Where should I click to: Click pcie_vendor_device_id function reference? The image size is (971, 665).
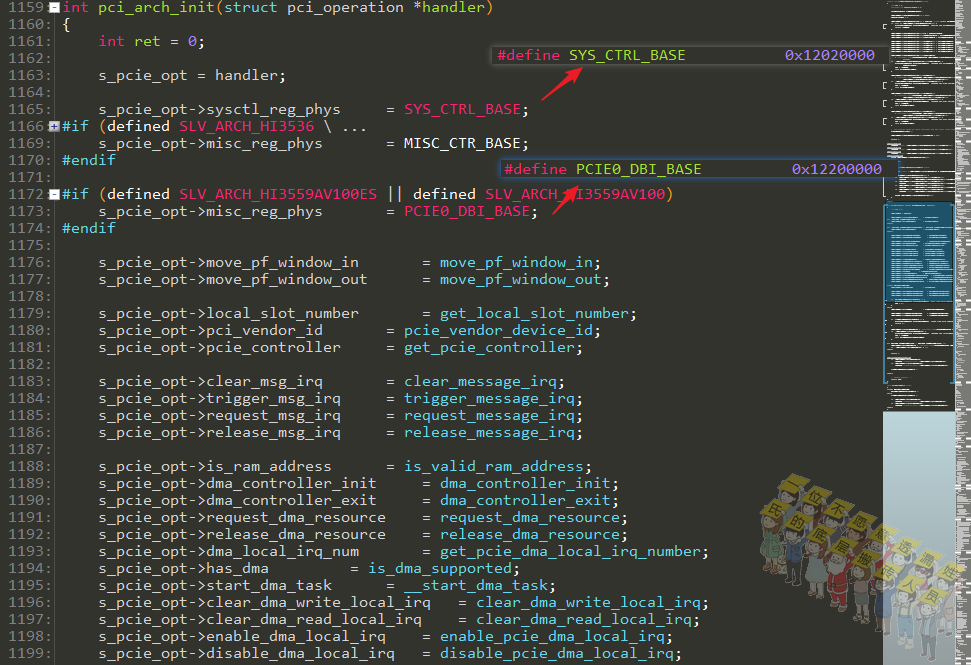click(x=499, y=331)
